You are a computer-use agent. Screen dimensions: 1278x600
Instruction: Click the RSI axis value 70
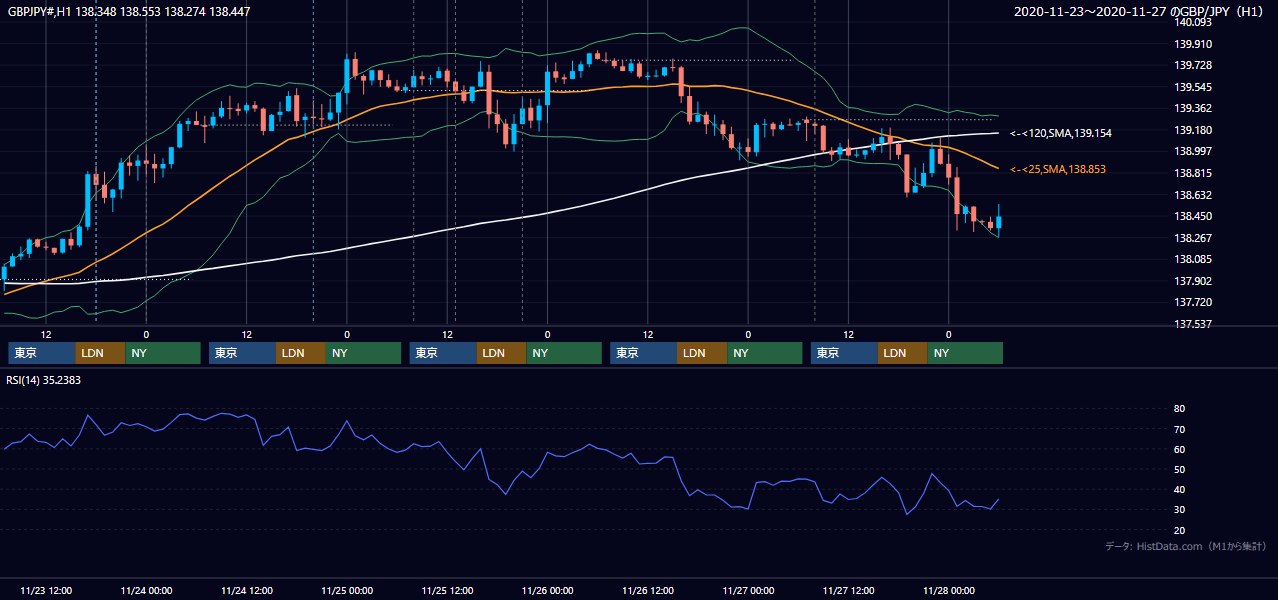coord(1179,429)
